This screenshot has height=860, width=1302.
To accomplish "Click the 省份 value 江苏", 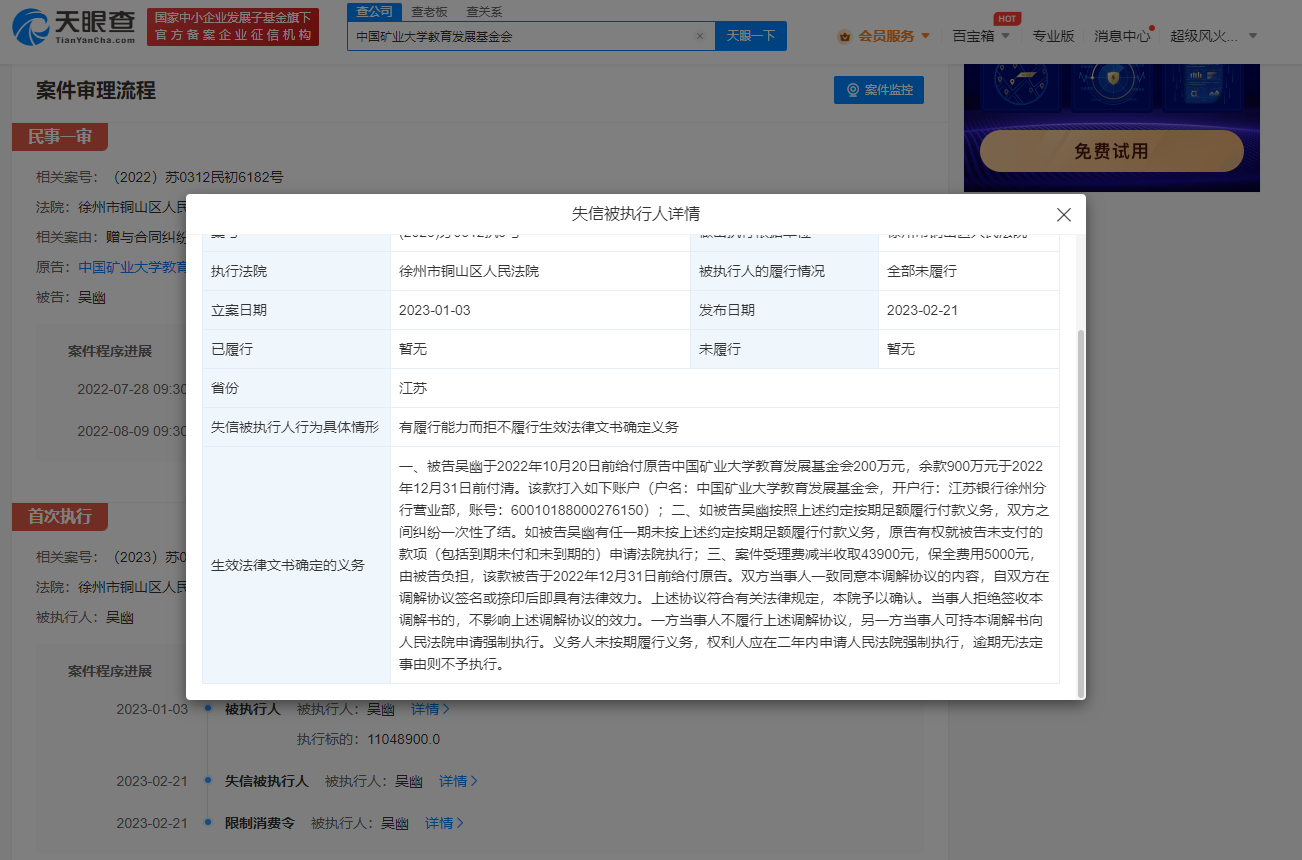I will pos(413,388).
